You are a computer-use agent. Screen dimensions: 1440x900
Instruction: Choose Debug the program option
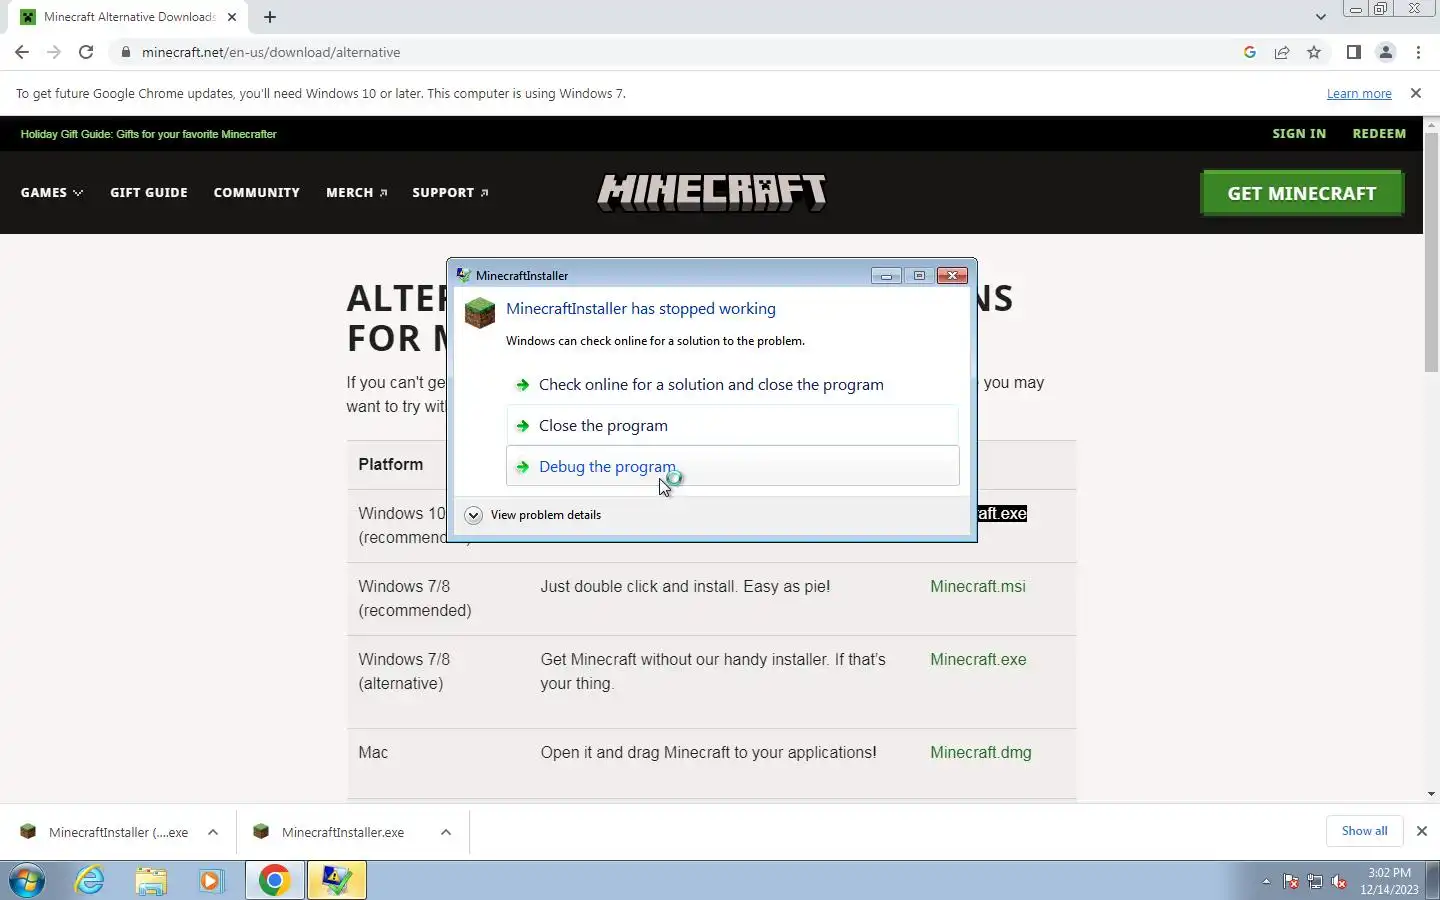(732, 466)
